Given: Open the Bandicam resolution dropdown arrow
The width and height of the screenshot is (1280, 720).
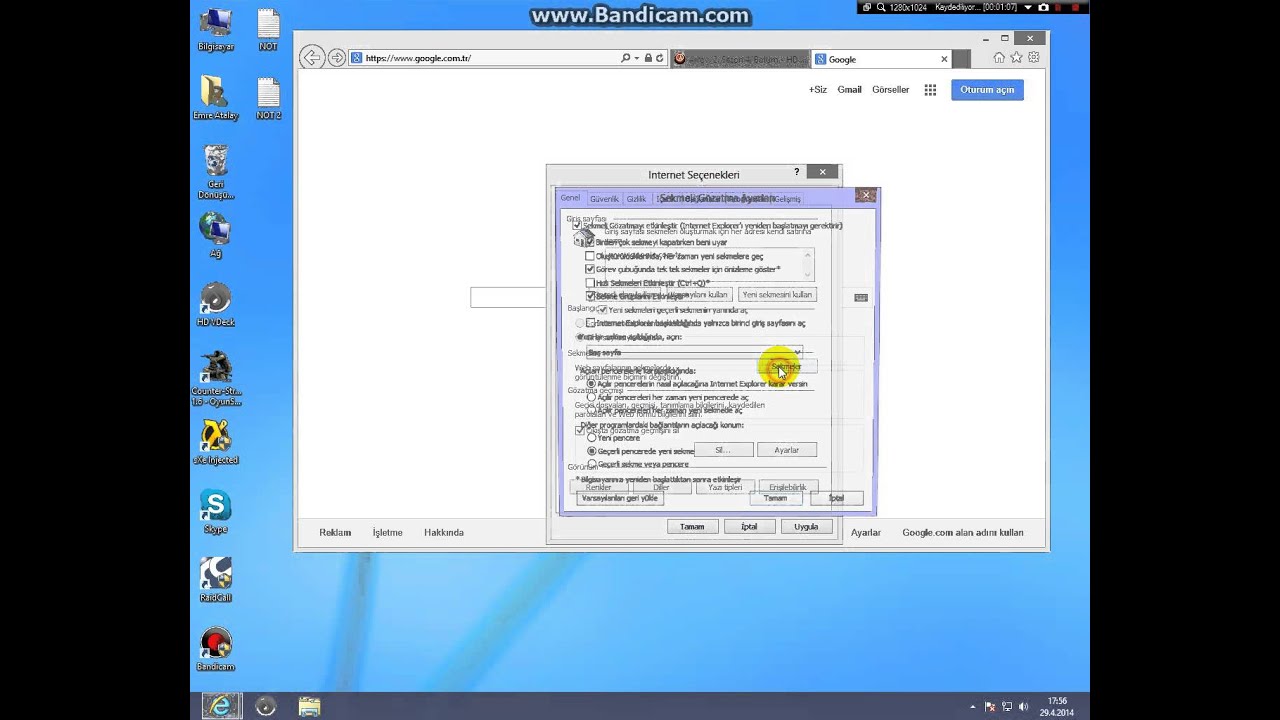Looking at the screenshot, I should coord(1027,7).
